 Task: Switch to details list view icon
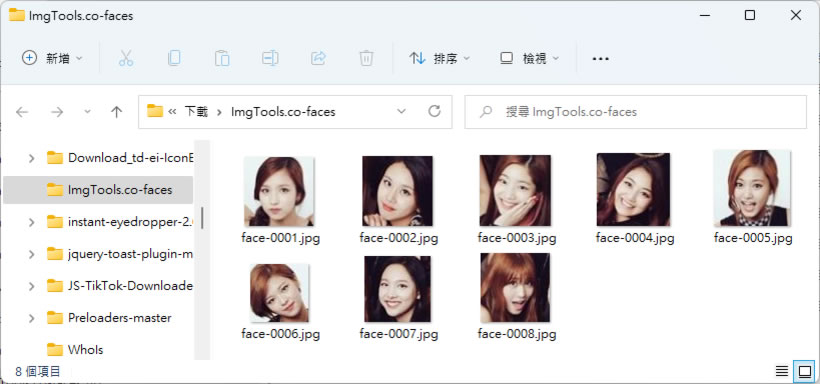(x=782, y=371)
